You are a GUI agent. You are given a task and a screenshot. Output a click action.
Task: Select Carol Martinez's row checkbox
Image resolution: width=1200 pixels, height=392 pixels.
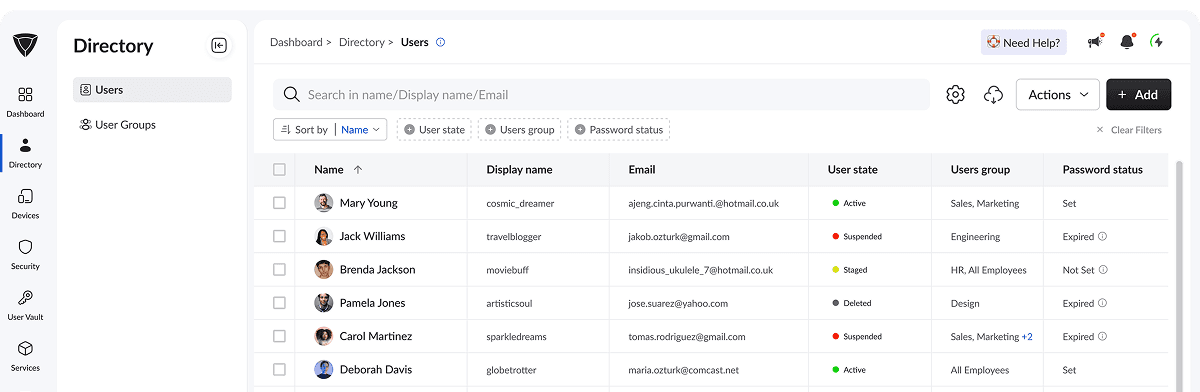click(x=279, y=337)
